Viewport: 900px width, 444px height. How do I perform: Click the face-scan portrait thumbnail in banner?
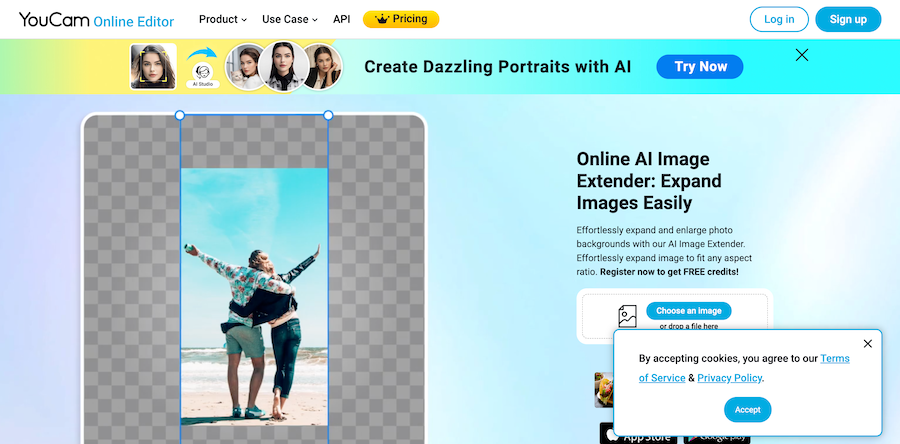[x=153, y=67]
